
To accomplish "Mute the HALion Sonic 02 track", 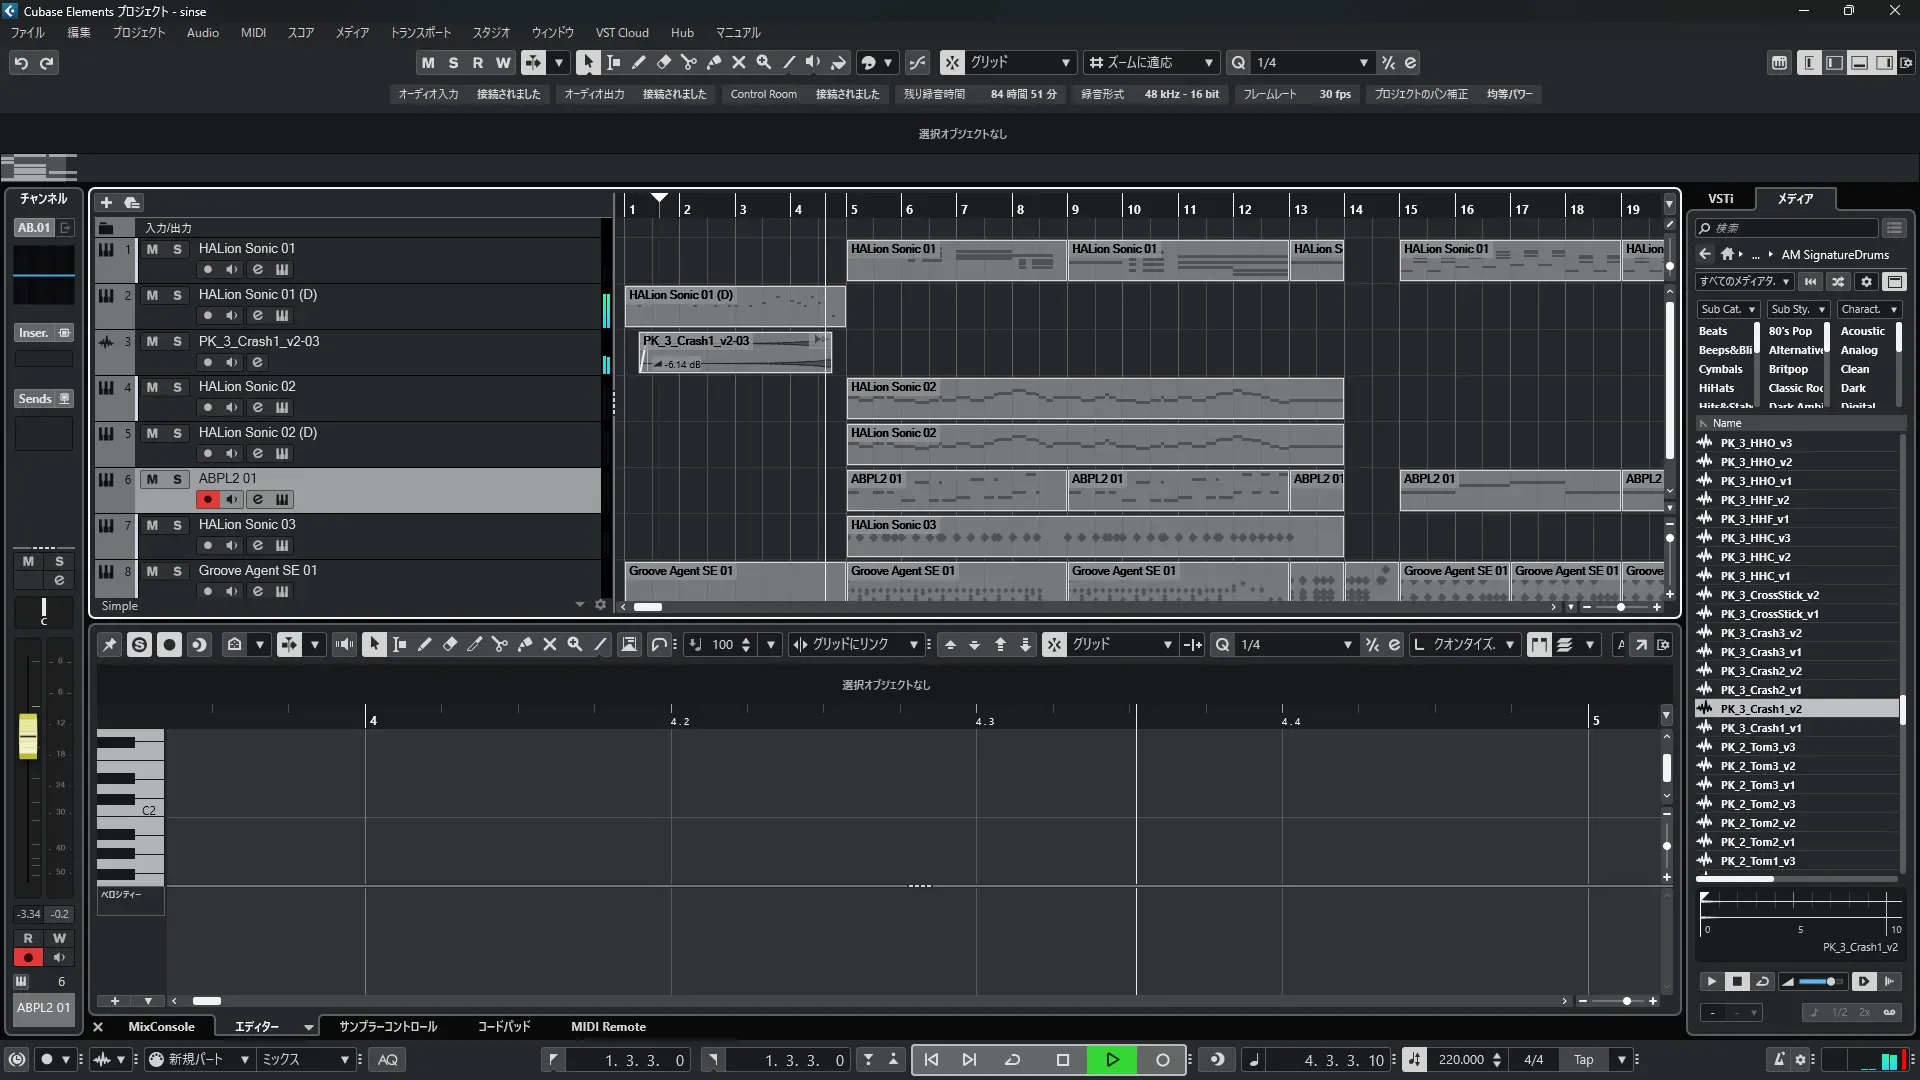I will tap(152, 387).
